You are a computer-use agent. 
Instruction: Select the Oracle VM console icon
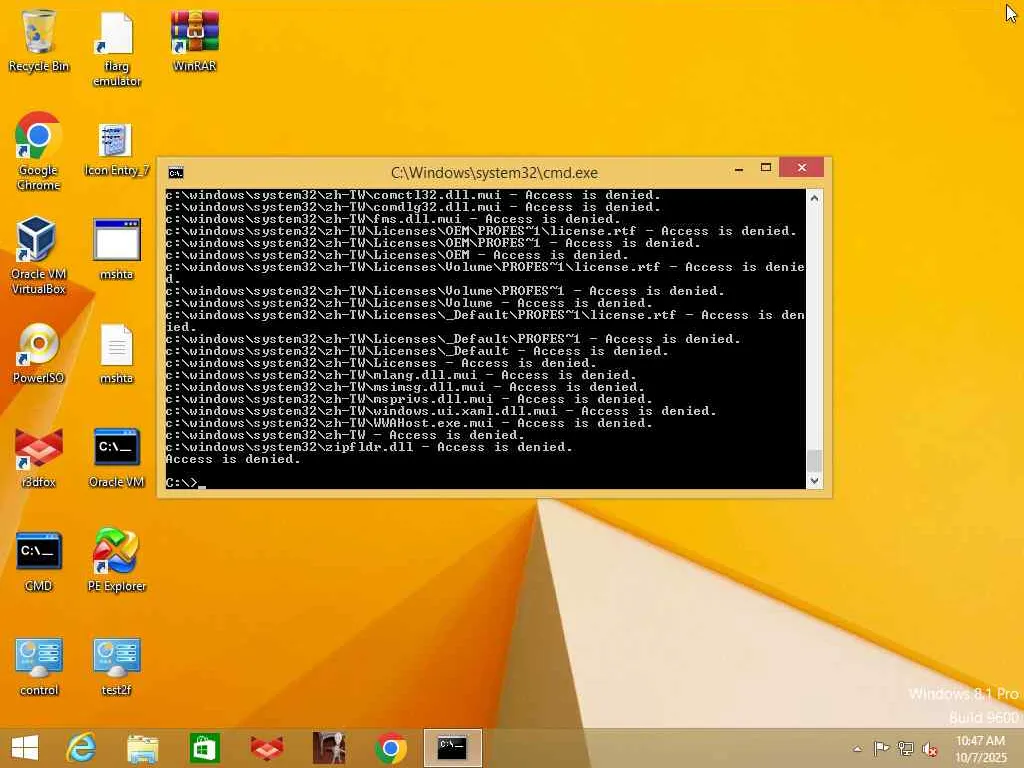[116, 457]
